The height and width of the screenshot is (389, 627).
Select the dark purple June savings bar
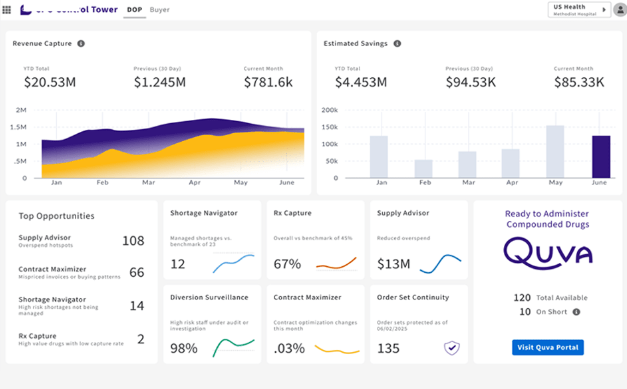601,157
